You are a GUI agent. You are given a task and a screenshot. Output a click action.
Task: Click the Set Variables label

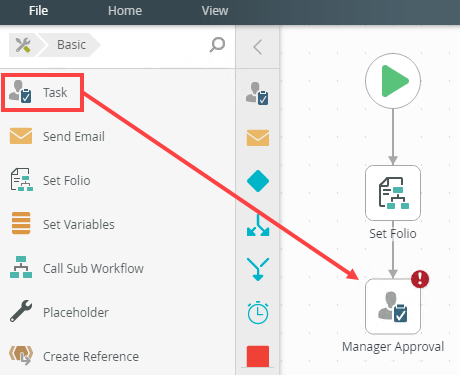click(x=79, y=225)
